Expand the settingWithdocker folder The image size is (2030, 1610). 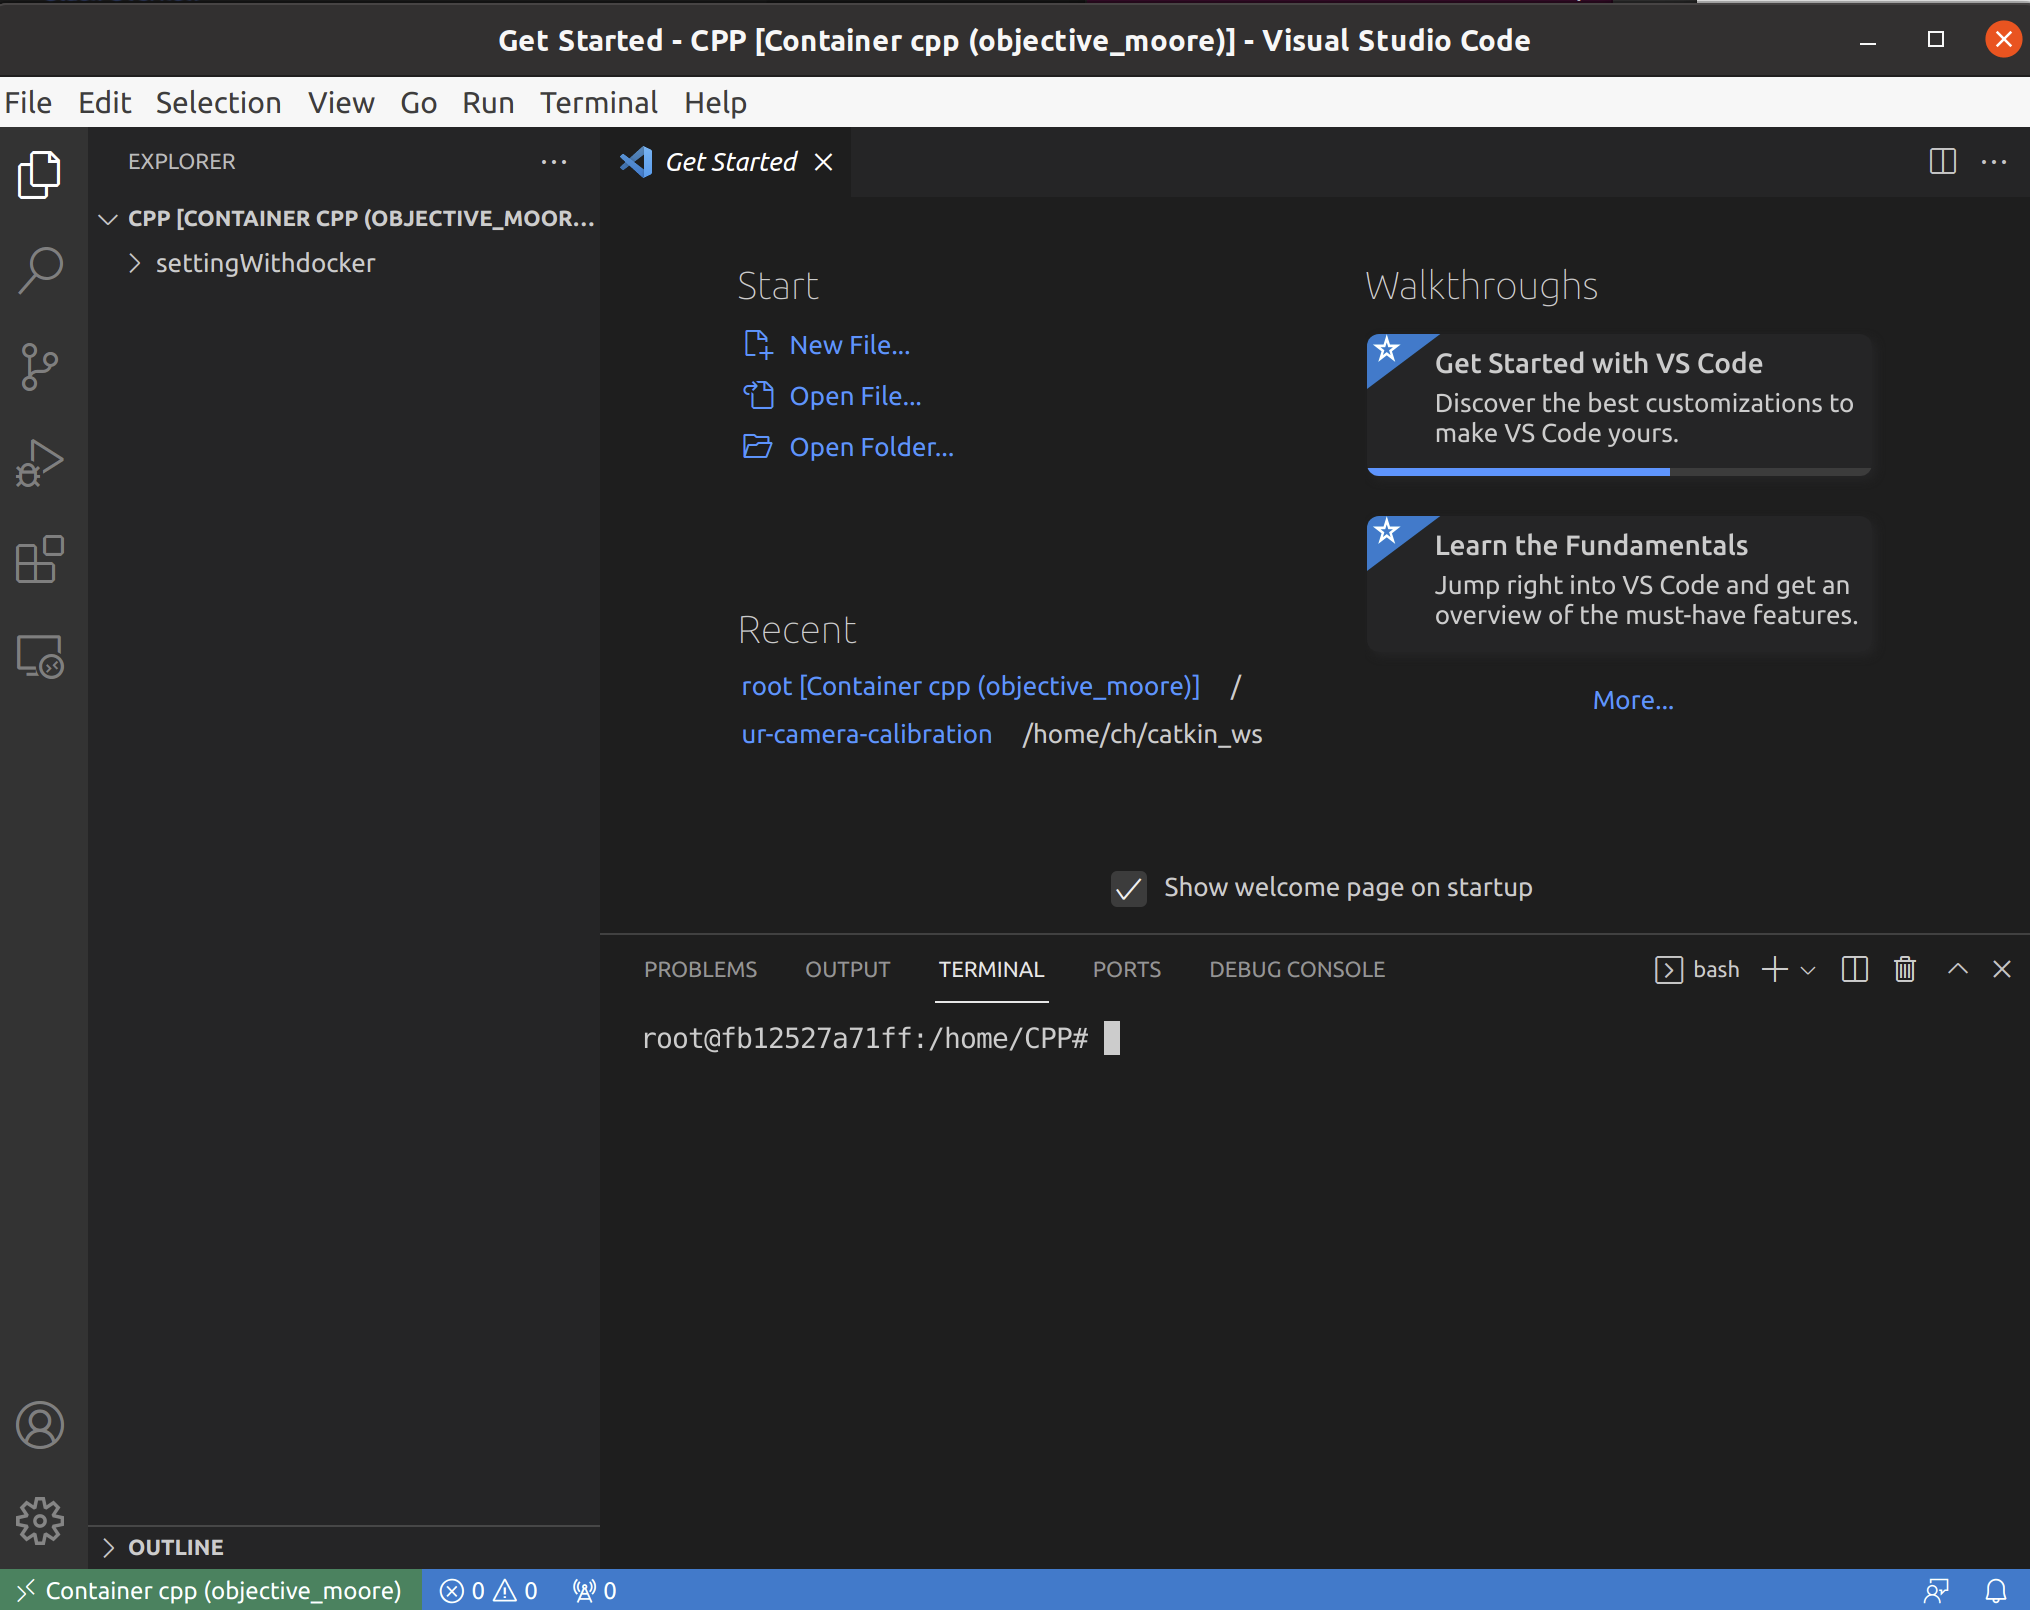(265, 263)
